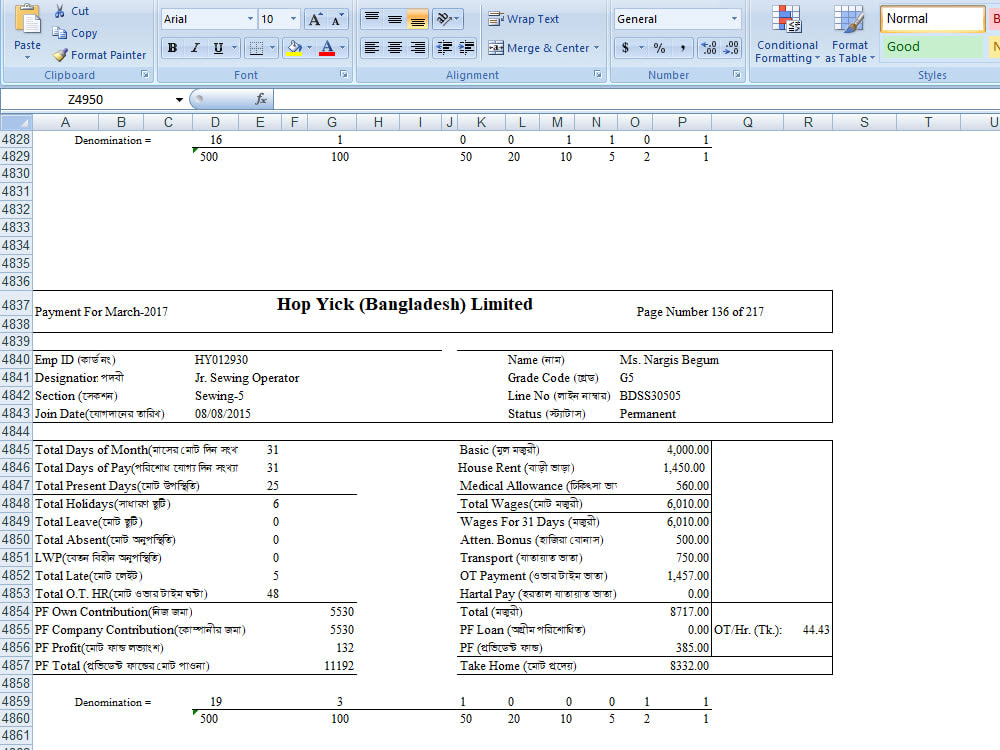The image size is (1000, 750).
Task: Apply yellow fill color to cell
Action: (x=294, y=48)
